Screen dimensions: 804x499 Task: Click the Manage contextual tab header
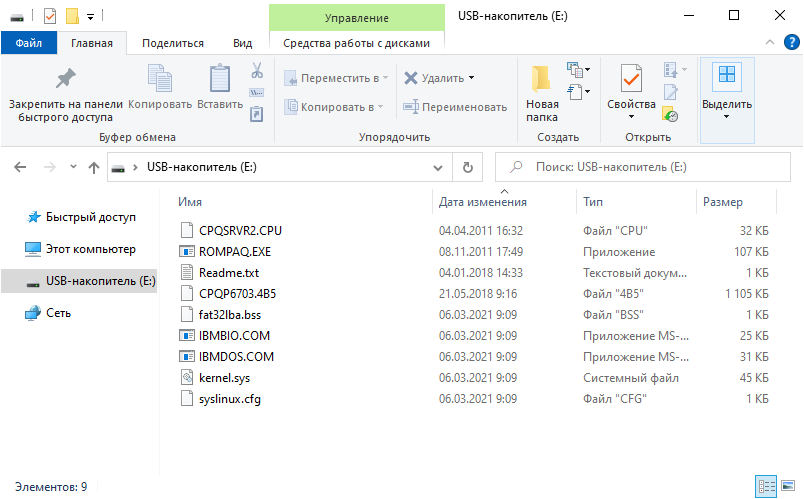pos(356,18)
